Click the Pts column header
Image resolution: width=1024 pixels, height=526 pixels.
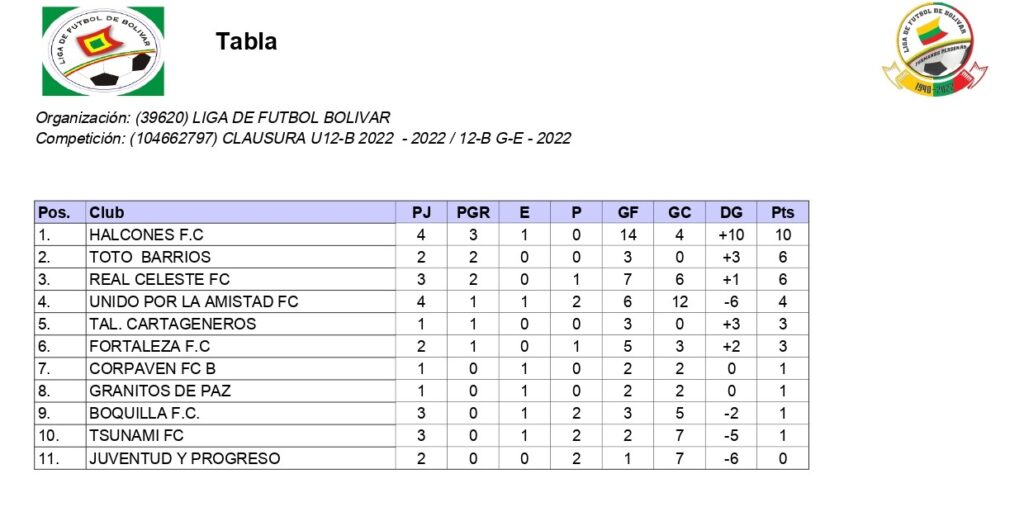coord(782,212)
